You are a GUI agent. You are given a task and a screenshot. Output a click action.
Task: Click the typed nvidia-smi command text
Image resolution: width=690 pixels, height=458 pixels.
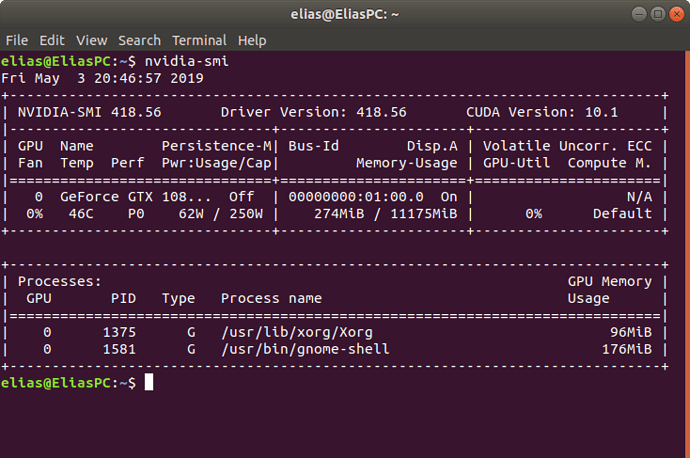pyautogui.click(x=186, y=60)
